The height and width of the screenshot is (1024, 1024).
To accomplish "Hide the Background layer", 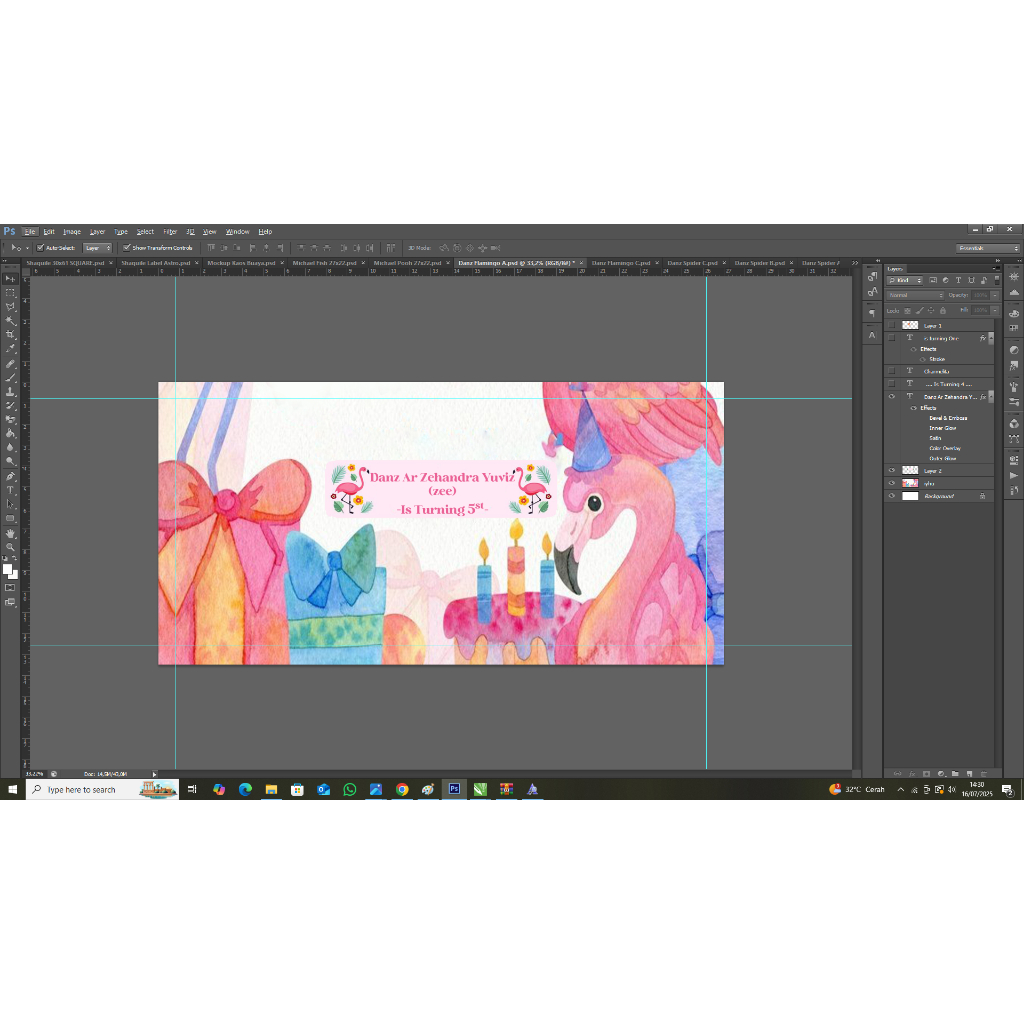I will point(892,496).
